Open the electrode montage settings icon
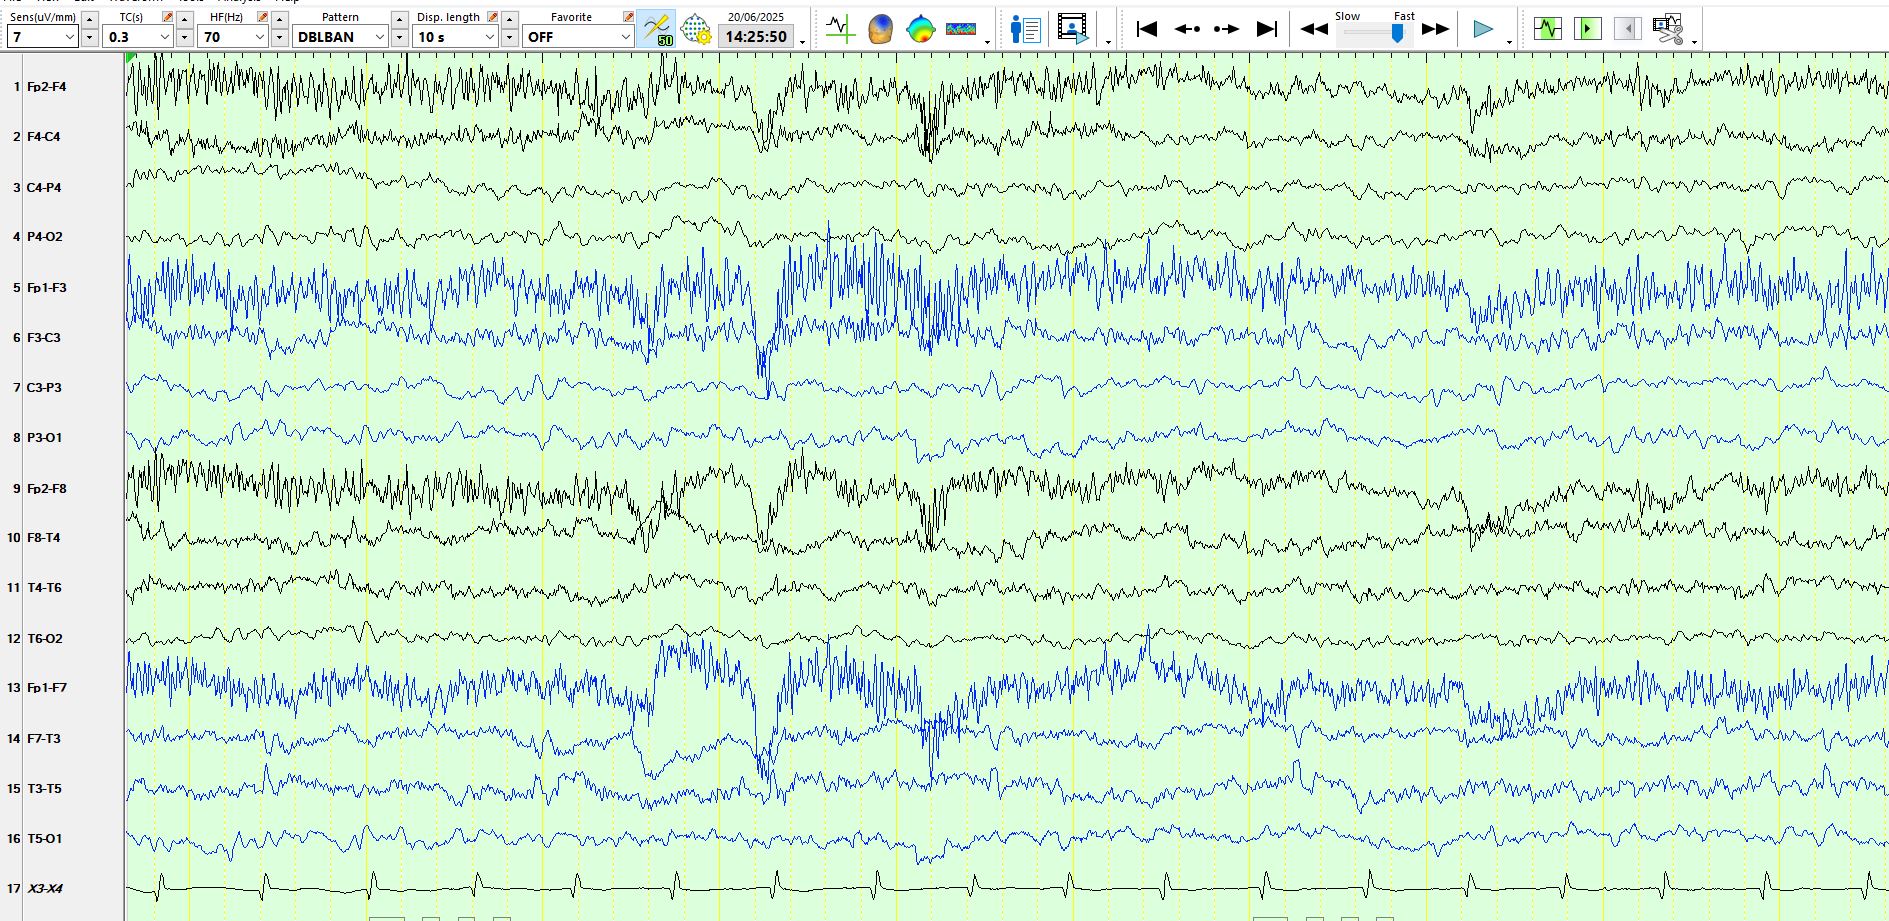Screen dimensions: 1889x921 pos(696,29)
